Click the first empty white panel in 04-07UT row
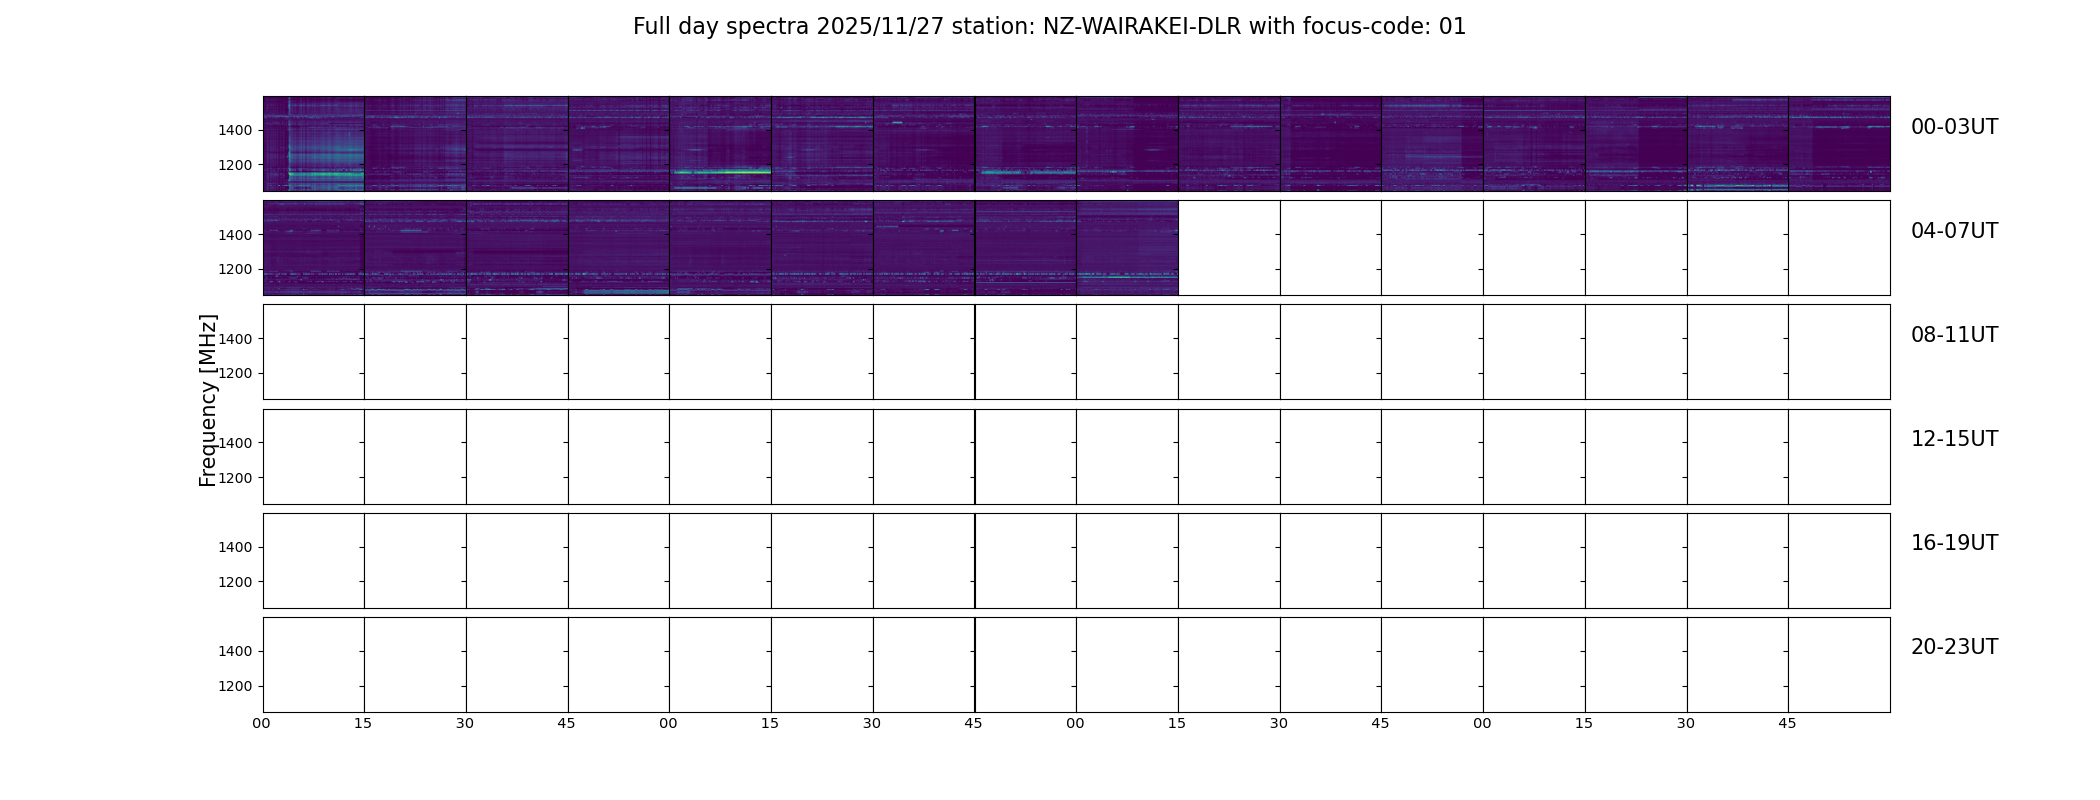2100x800 pixels. pos(1229,248)
